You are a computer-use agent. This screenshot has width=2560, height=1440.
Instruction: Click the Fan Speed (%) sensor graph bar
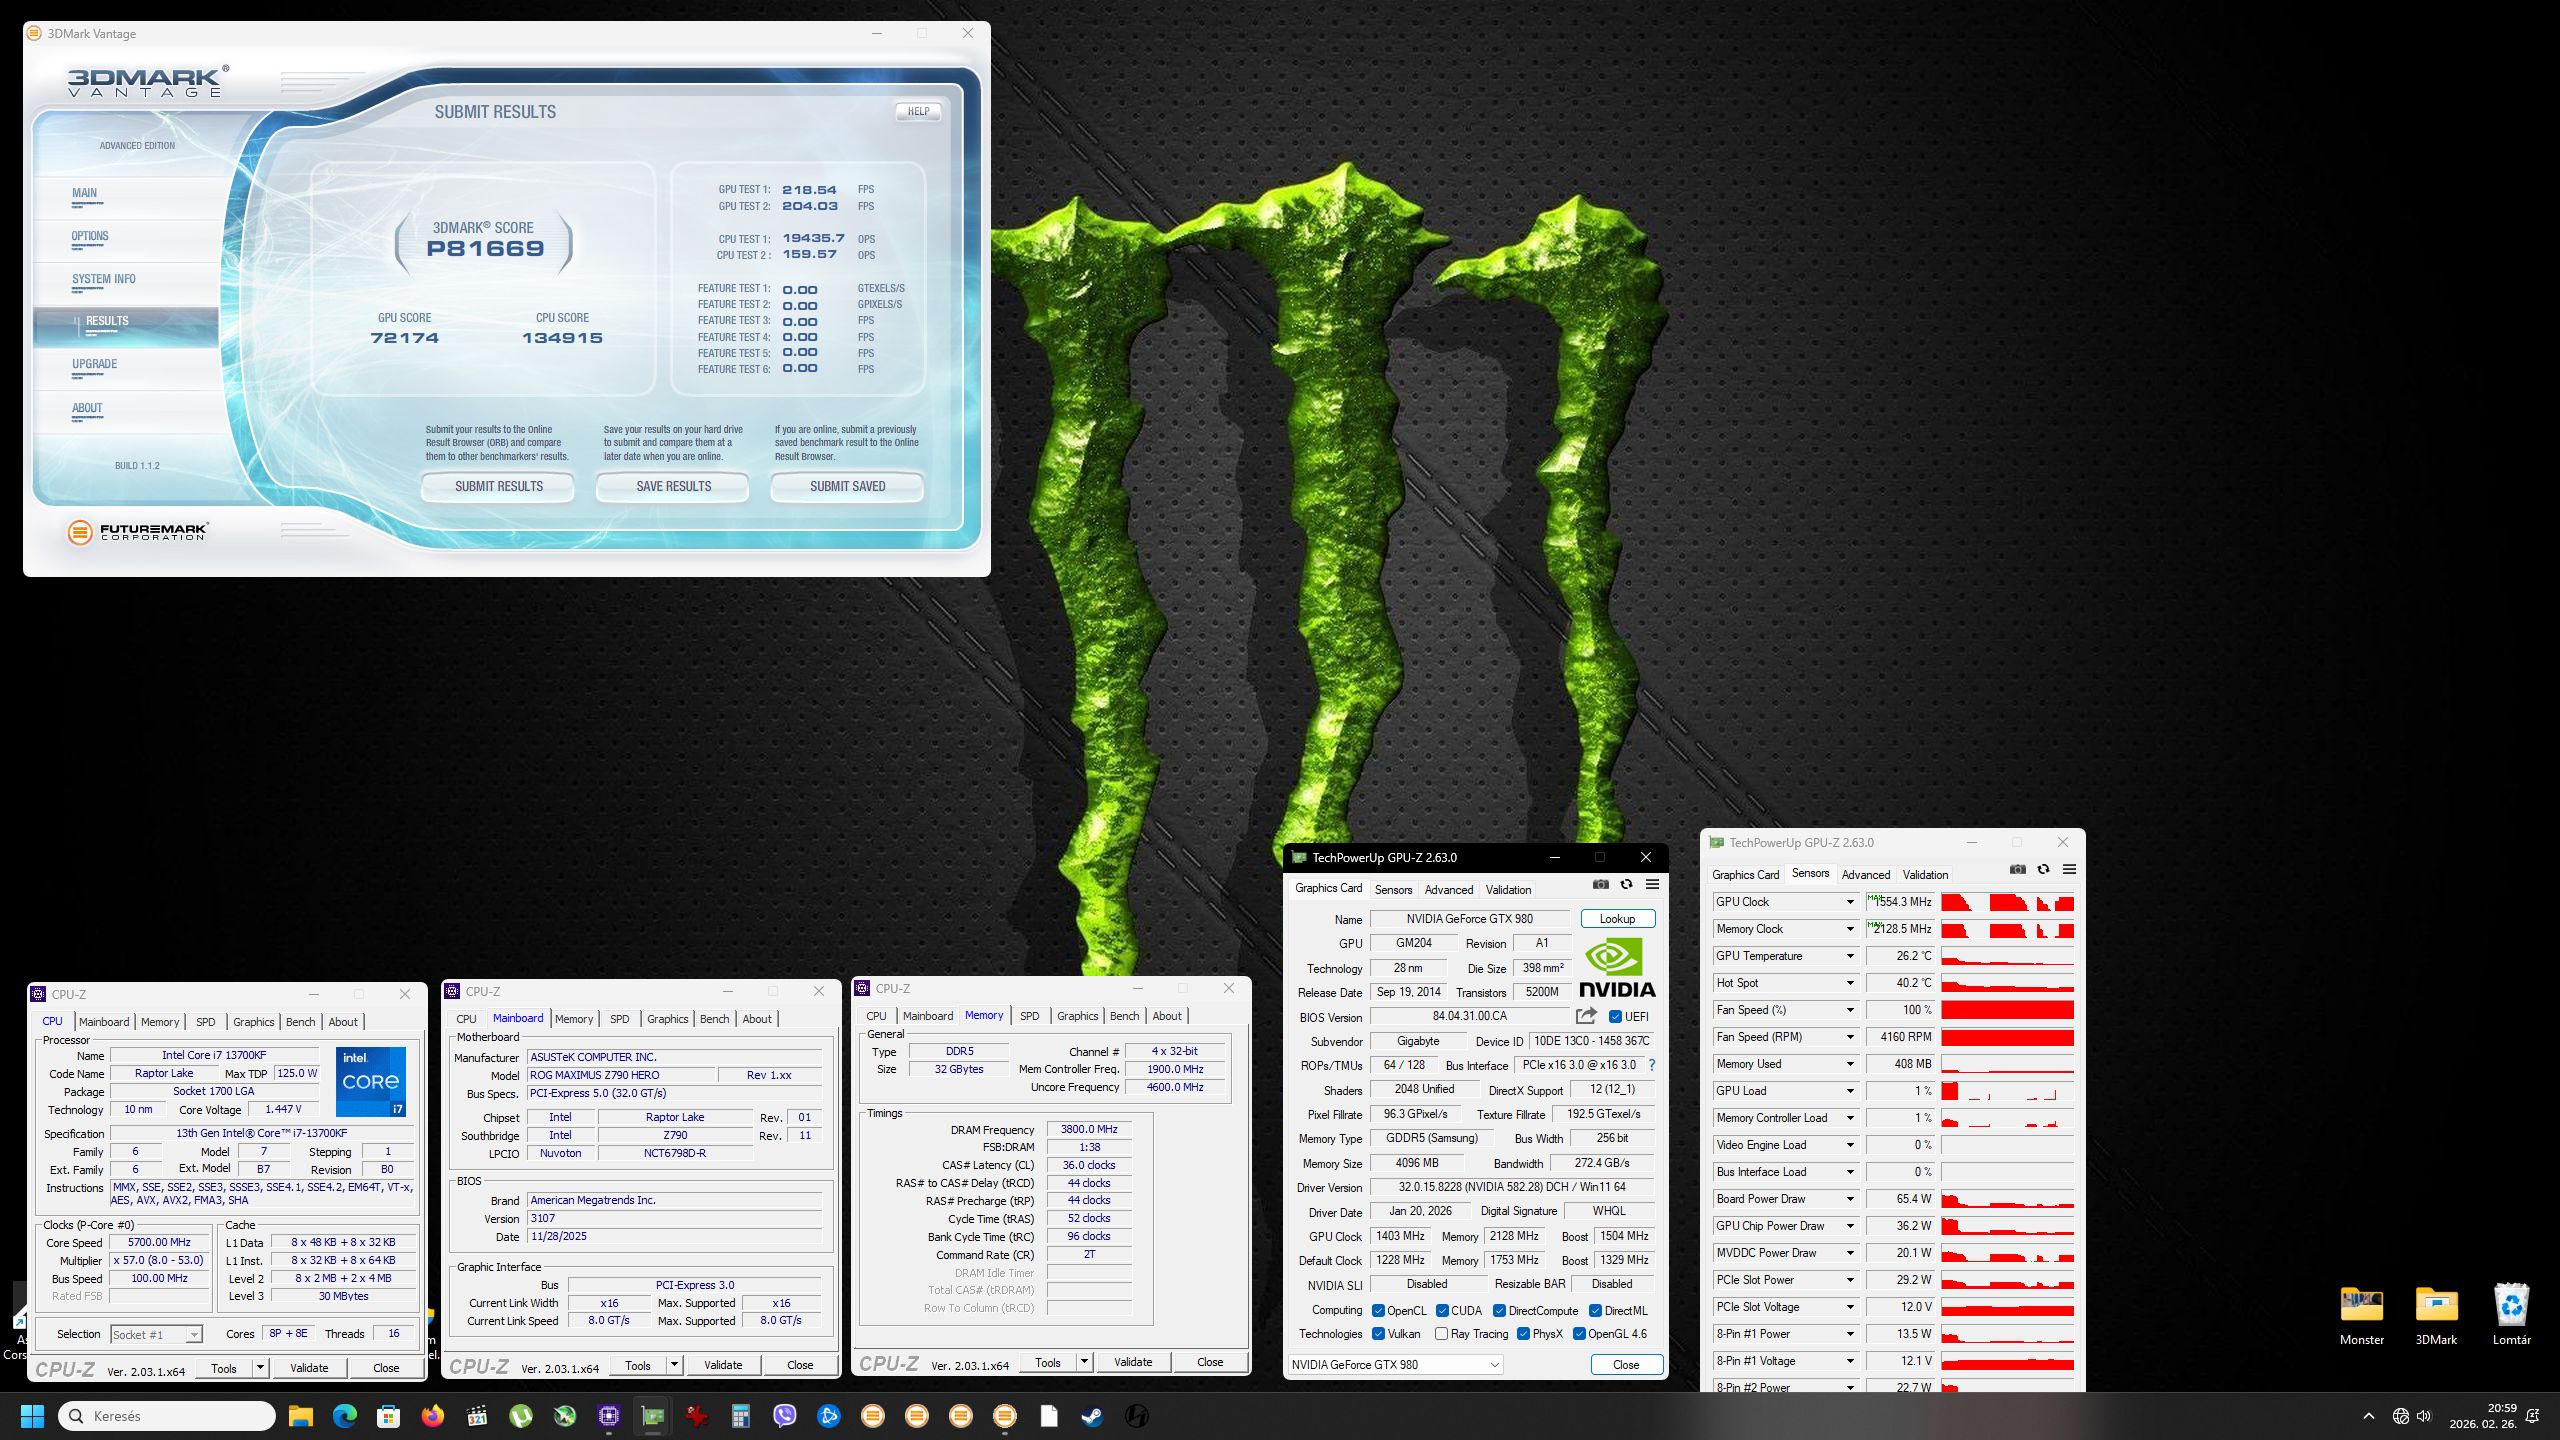[2007, 1010]
